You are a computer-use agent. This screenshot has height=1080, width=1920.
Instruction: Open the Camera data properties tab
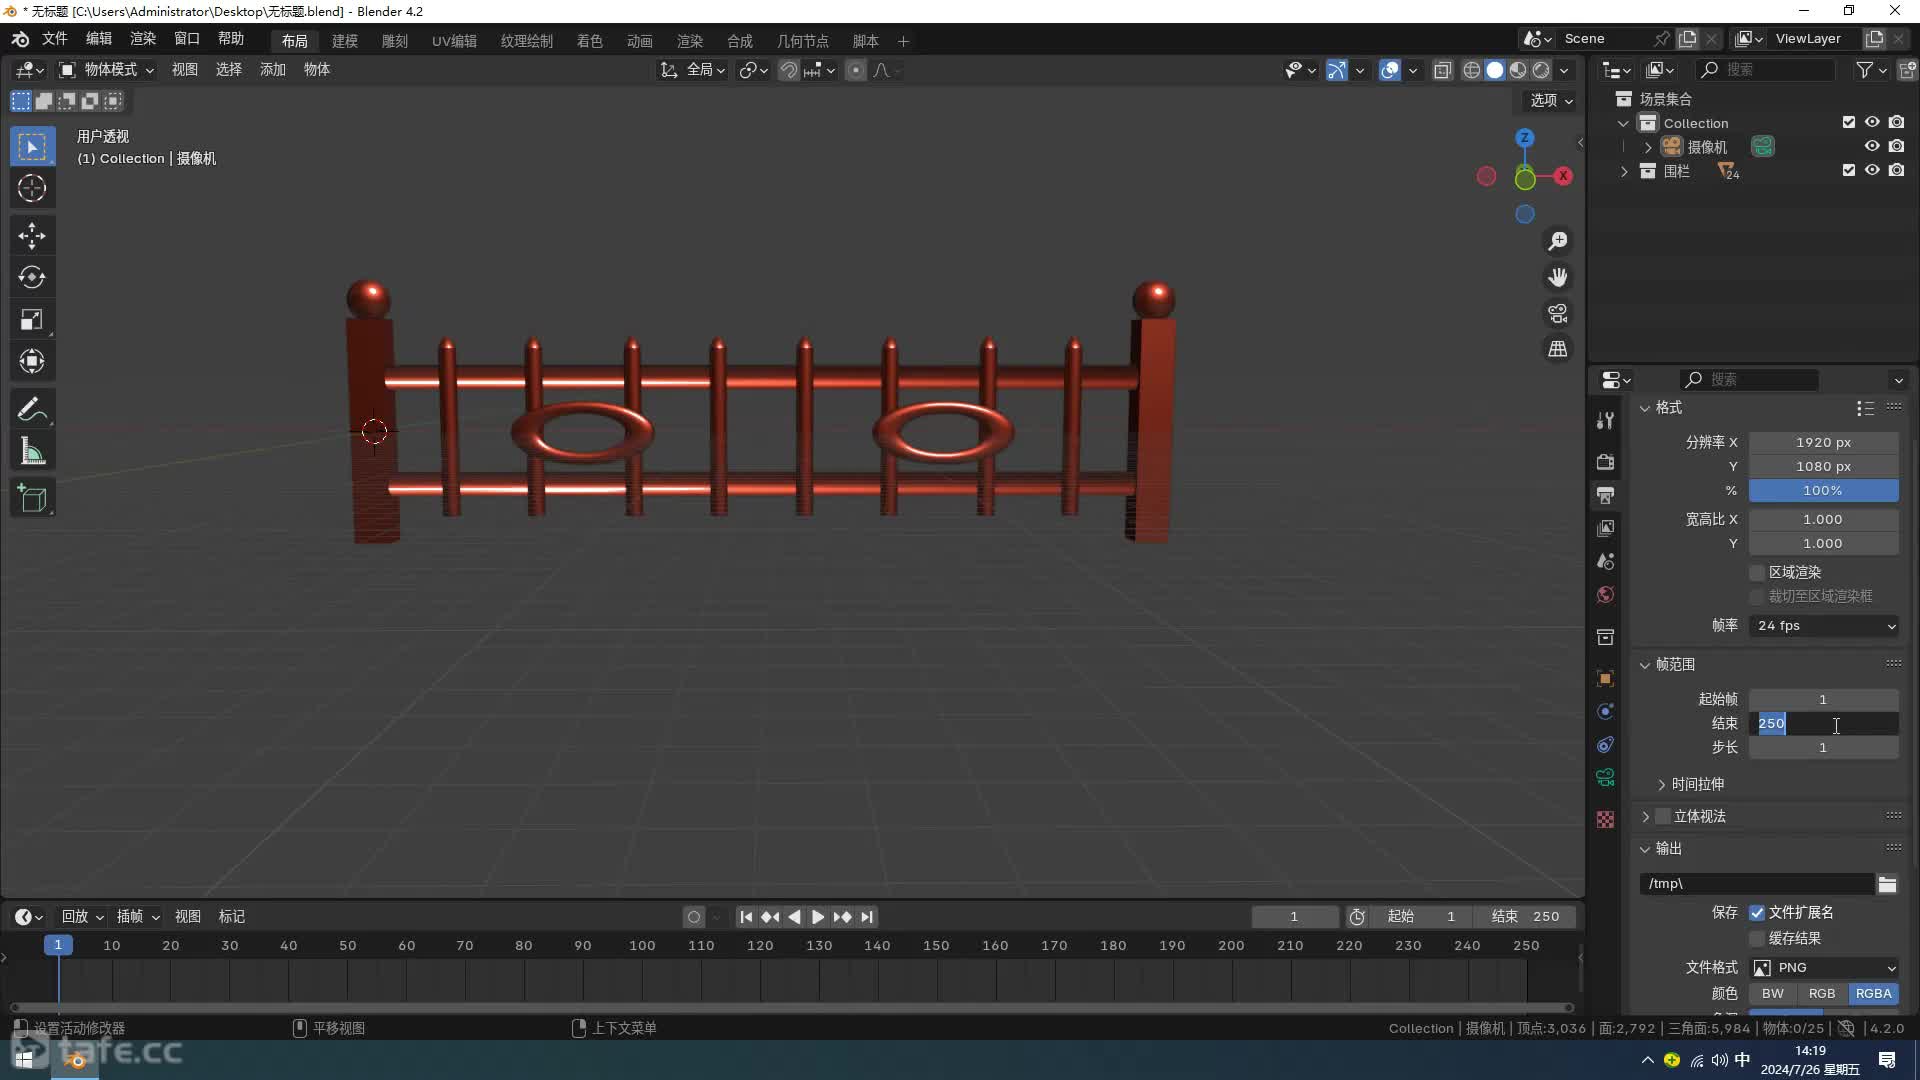point(1605,778)
